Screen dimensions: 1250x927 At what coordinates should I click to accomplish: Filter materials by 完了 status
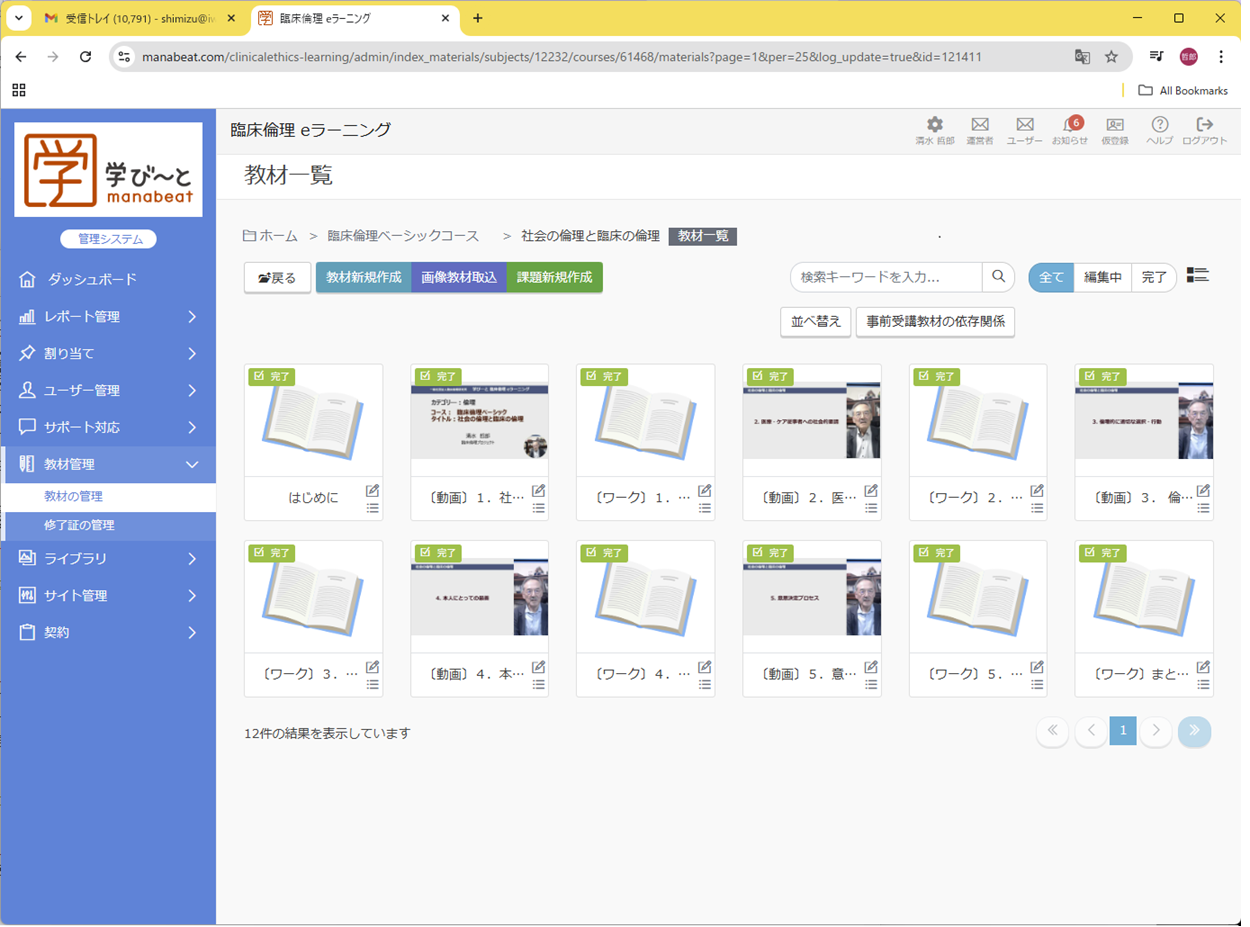click(x=1154, y=278)
